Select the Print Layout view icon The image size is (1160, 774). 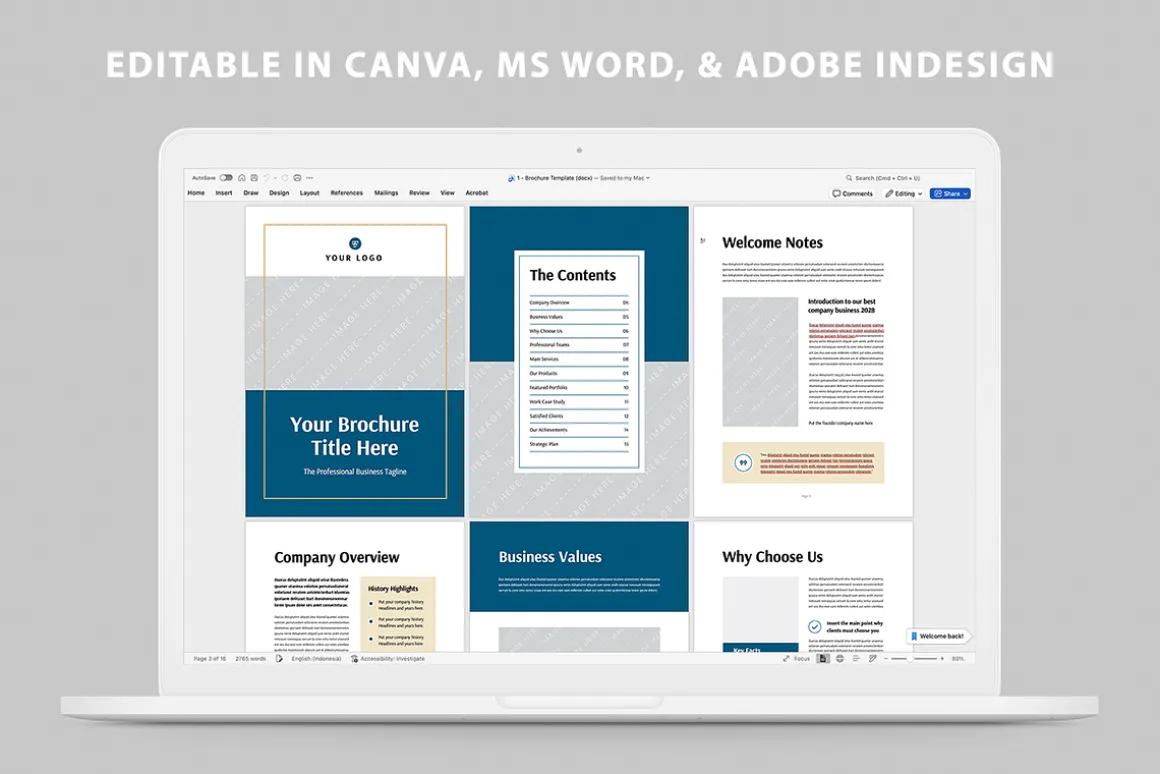pos(823,659)
